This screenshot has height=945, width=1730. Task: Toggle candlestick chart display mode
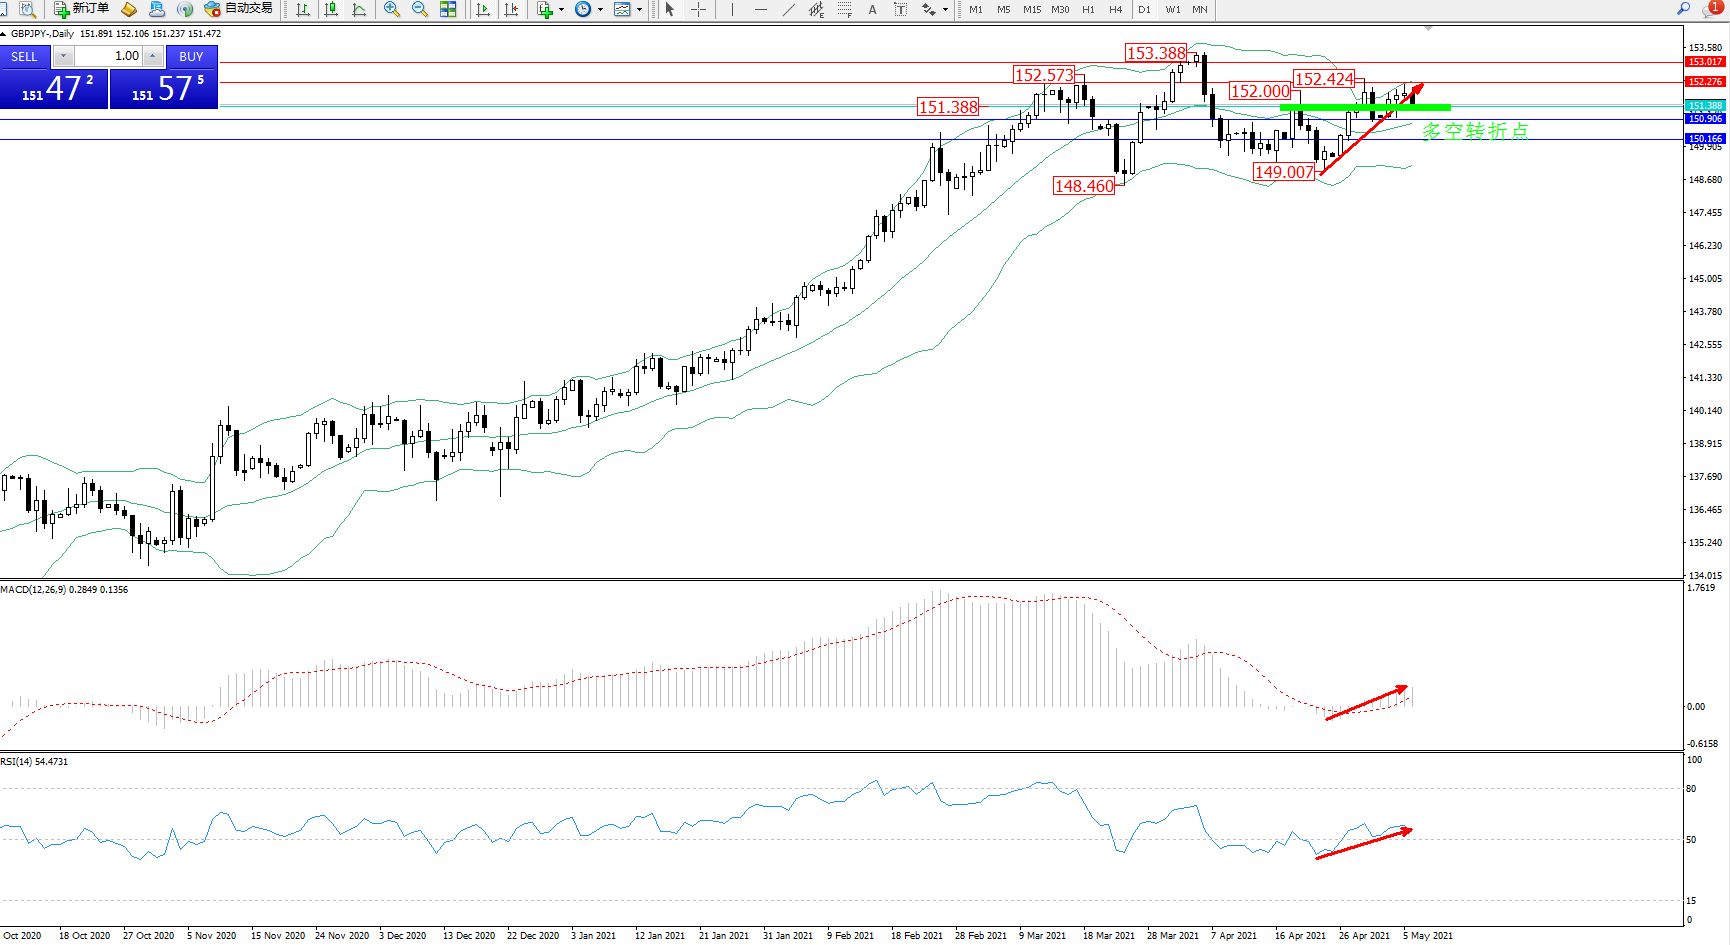pos(331,9)
